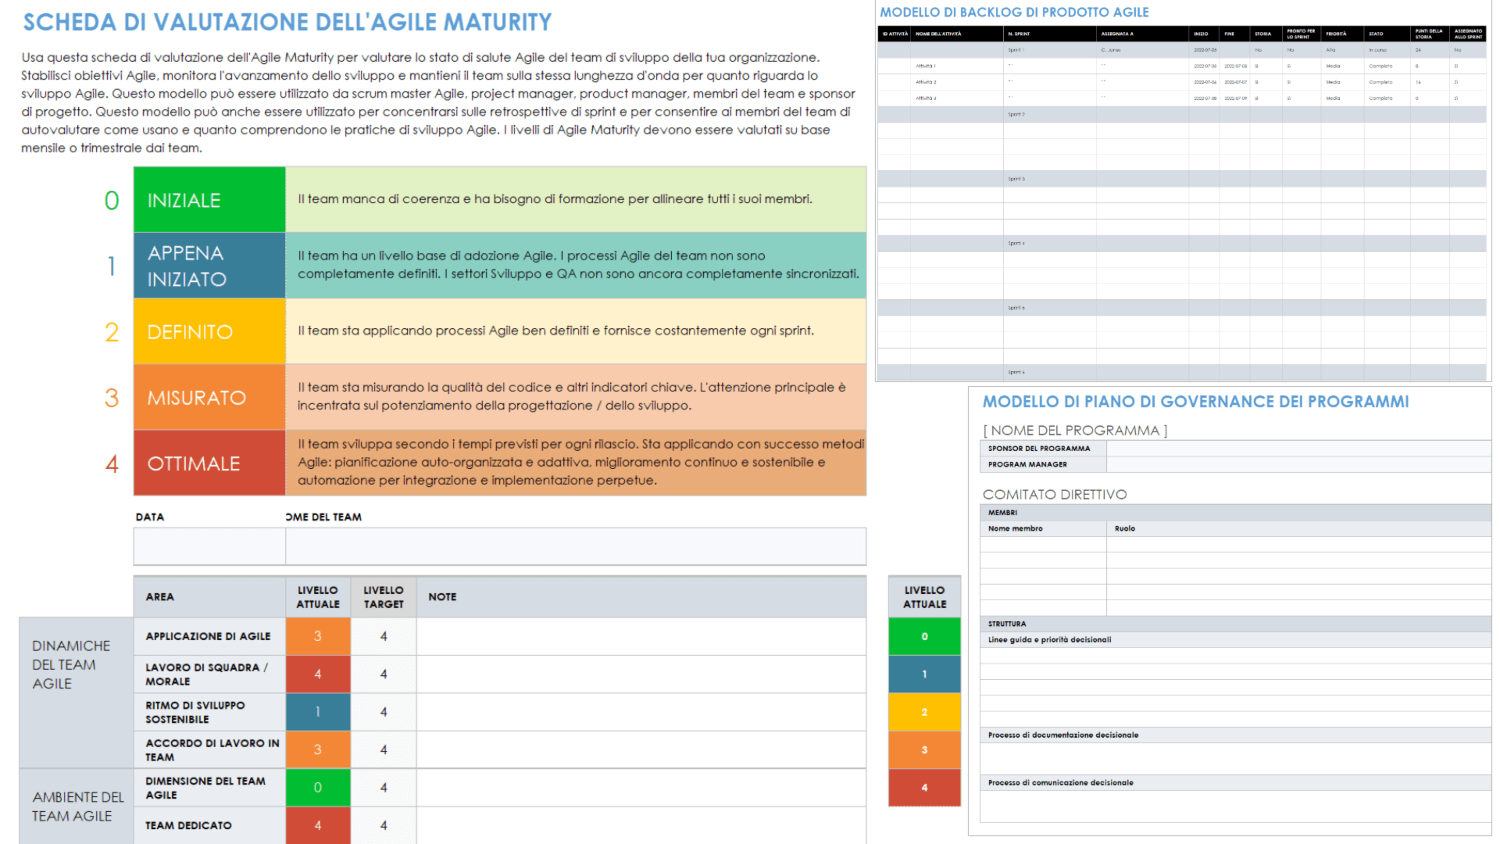
Task: Click target level 4 for RITMO DI SVILUPPO
Action: (384, 712)
